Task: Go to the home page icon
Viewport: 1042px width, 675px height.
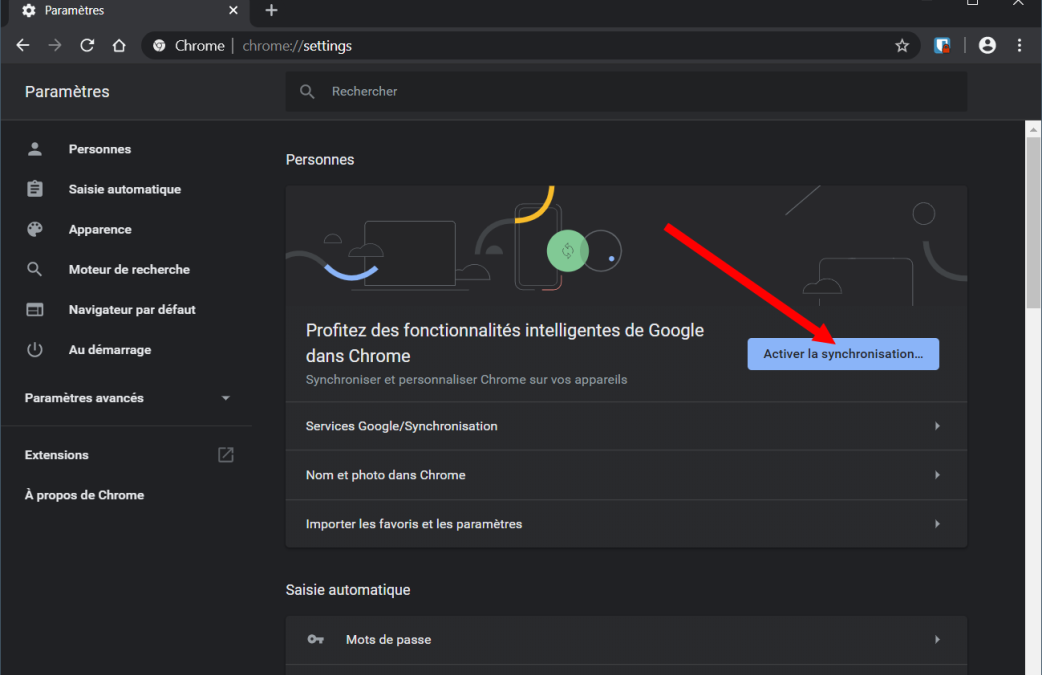Action: [x=119, y=46]
